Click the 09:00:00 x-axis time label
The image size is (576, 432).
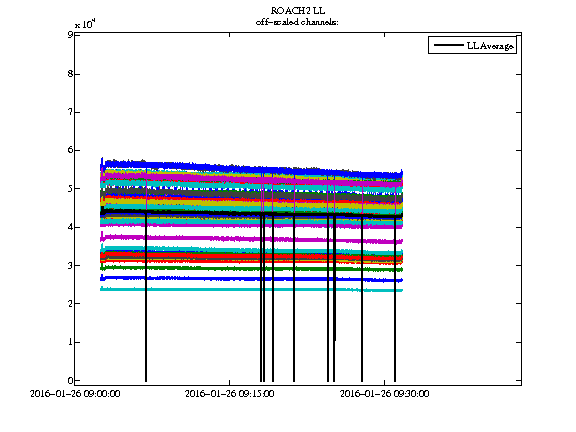(x=75, y=394)
